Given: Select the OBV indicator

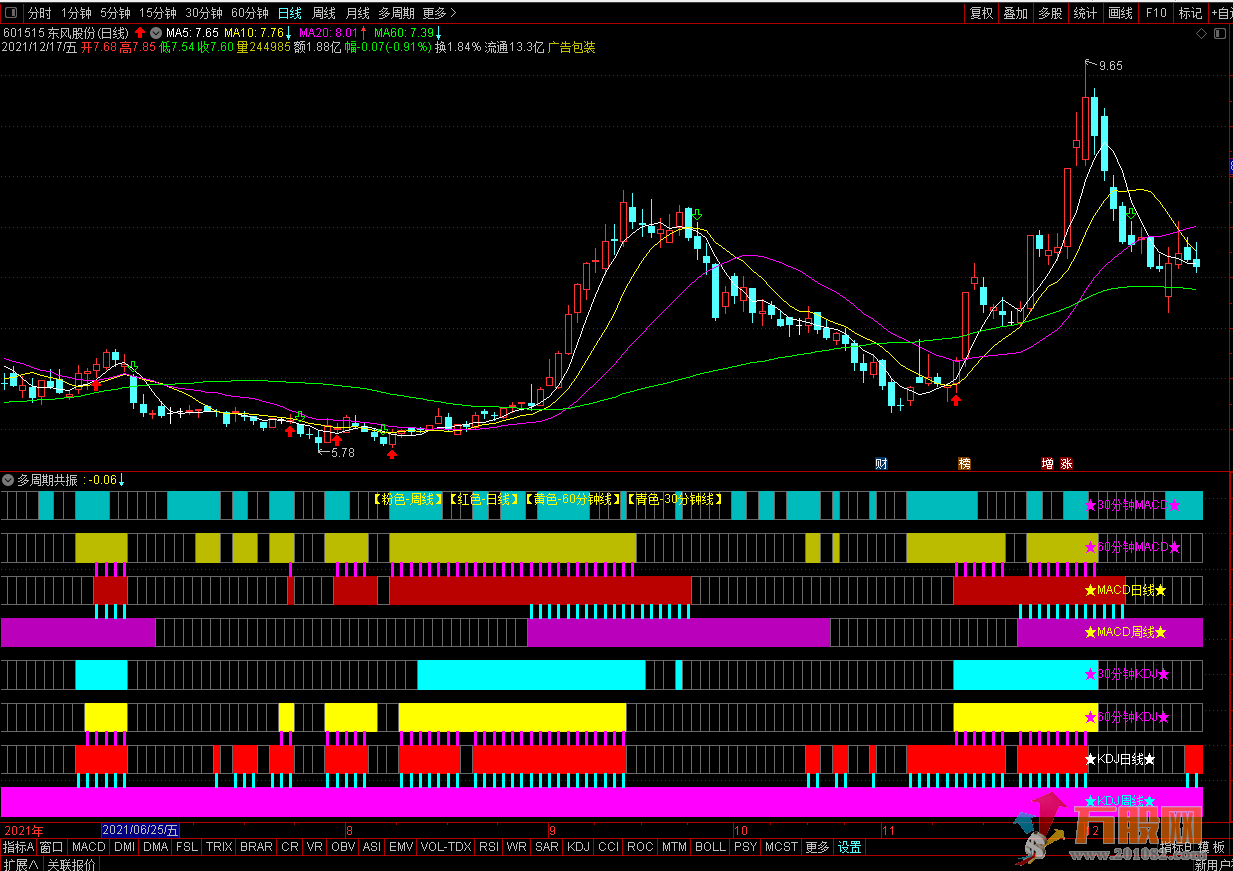Looking at the screenshot, I should click(343, 847).
